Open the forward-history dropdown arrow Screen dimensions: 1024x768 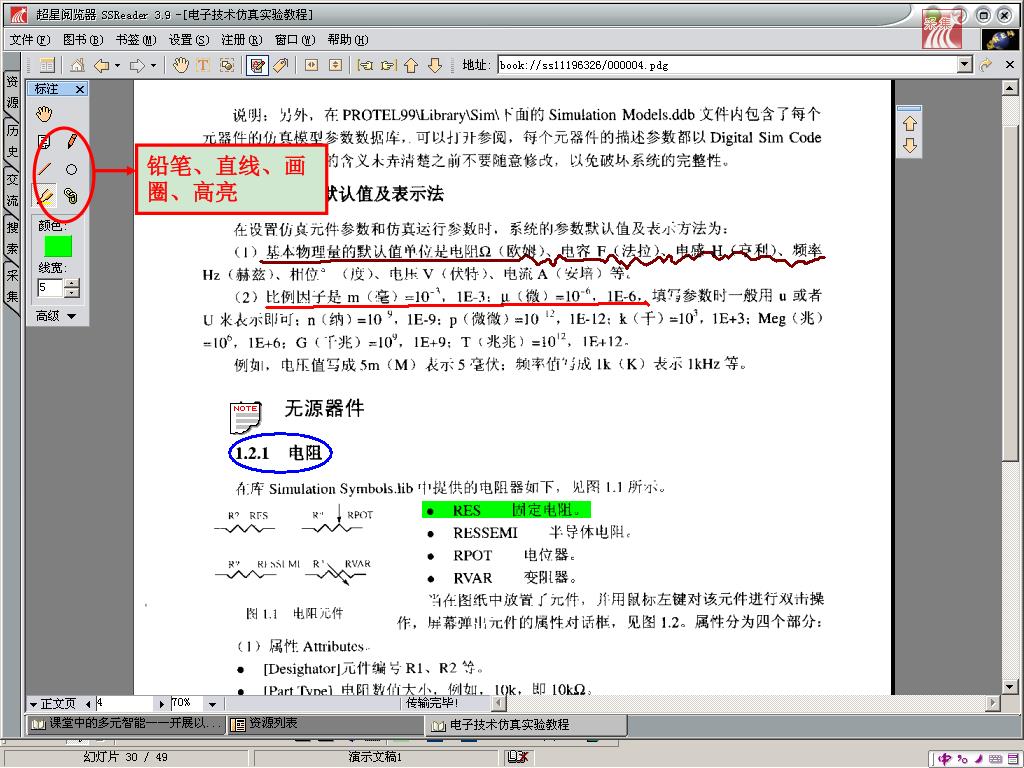(153, 65)
